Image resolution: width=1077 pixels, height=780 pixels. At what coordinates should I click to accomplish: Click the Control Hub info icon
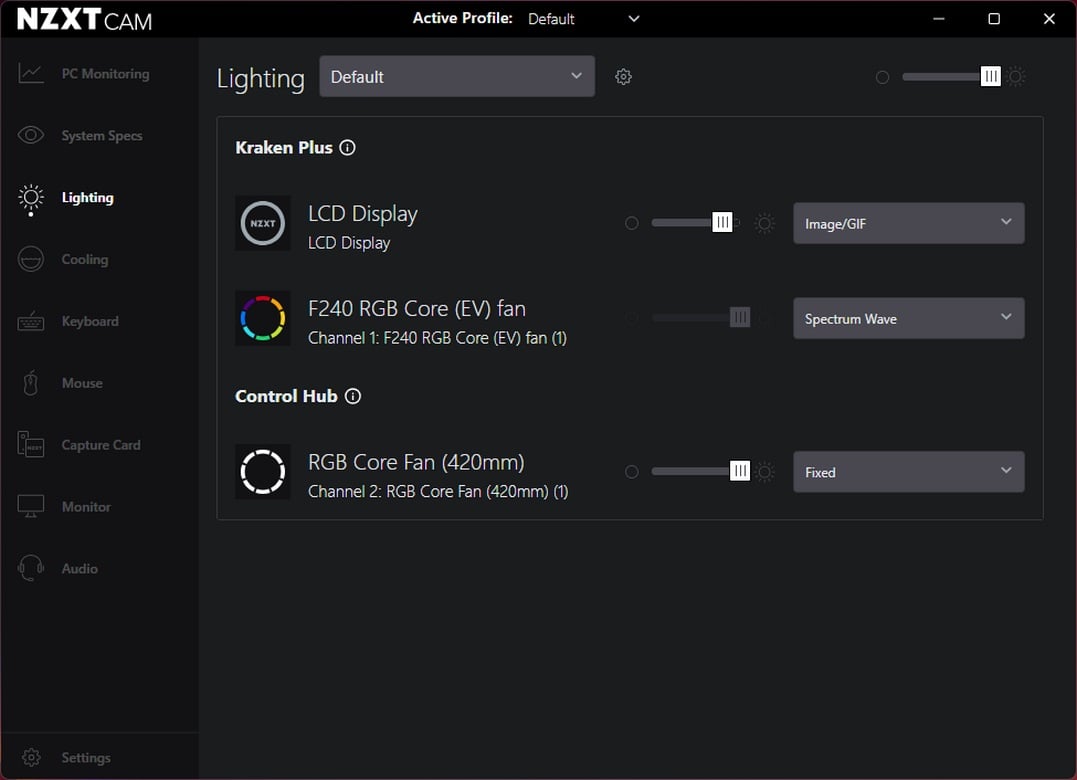(352, 396)
